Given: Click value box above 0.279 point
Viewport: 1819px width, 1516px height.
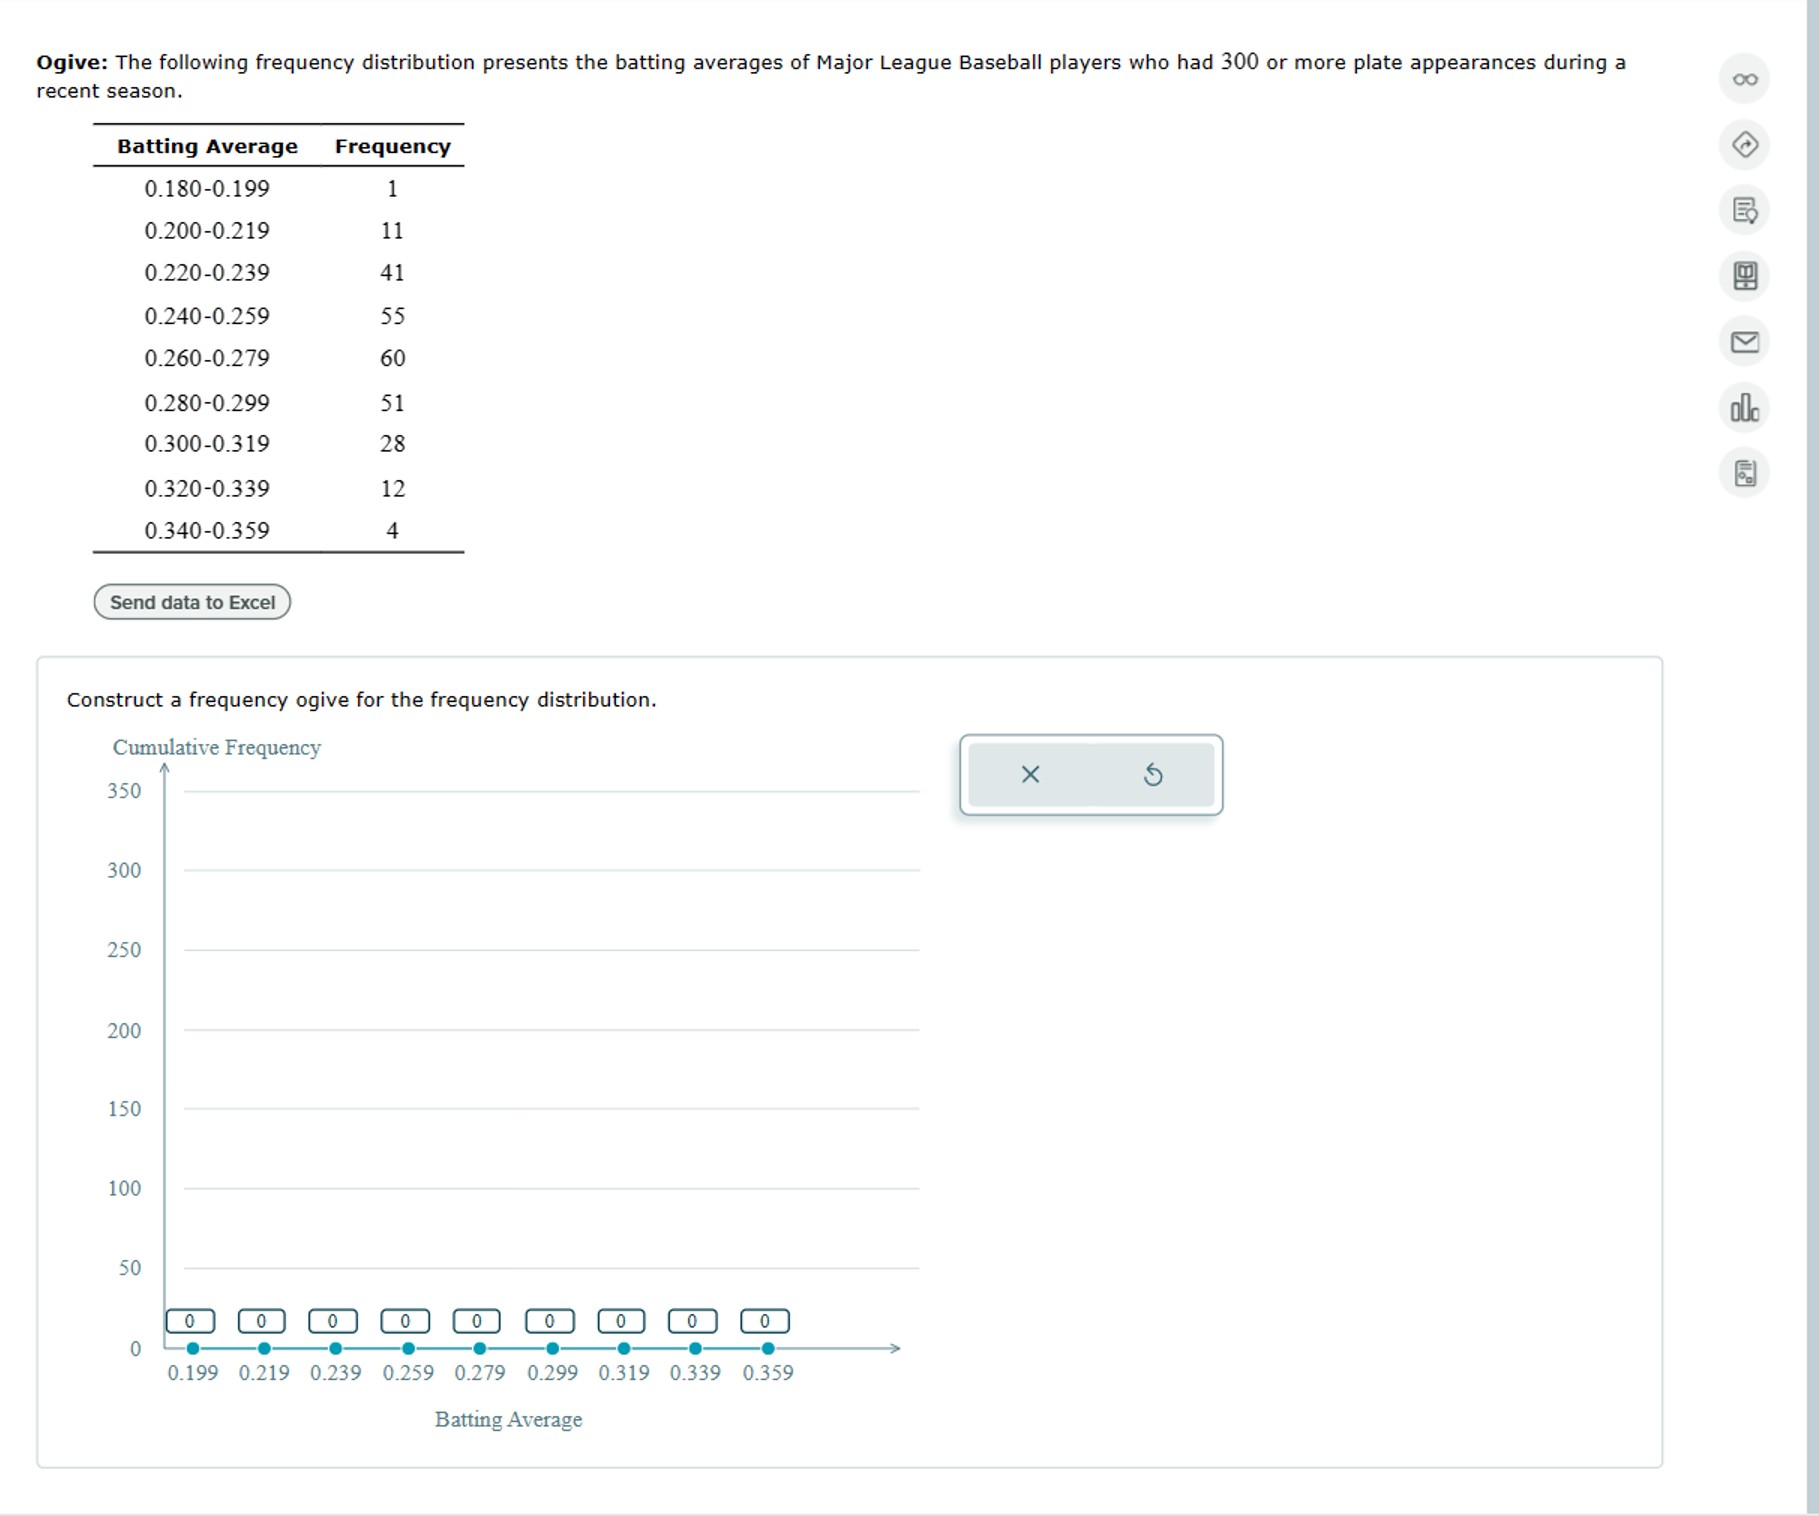Looking at the screenshot, I should 477,1321.
